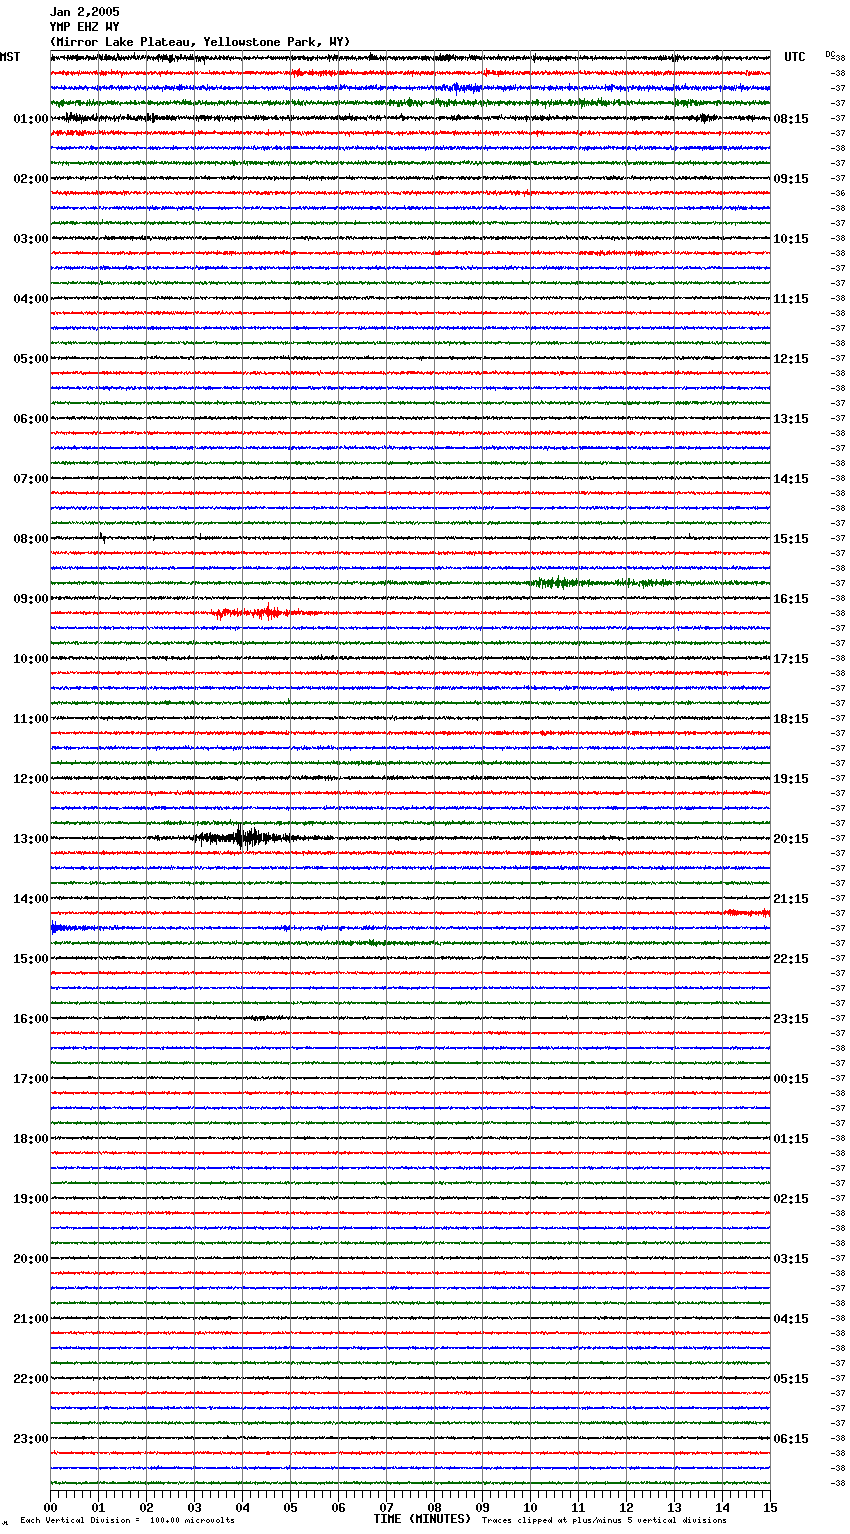Click the 11:15 UTC time label
850x1534 pixels.
click(791, 299)
